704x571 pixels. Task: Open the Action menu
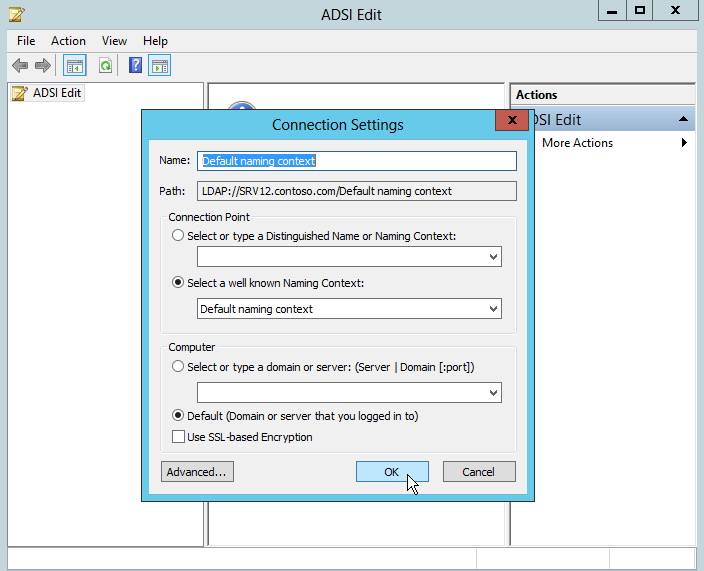68,41
